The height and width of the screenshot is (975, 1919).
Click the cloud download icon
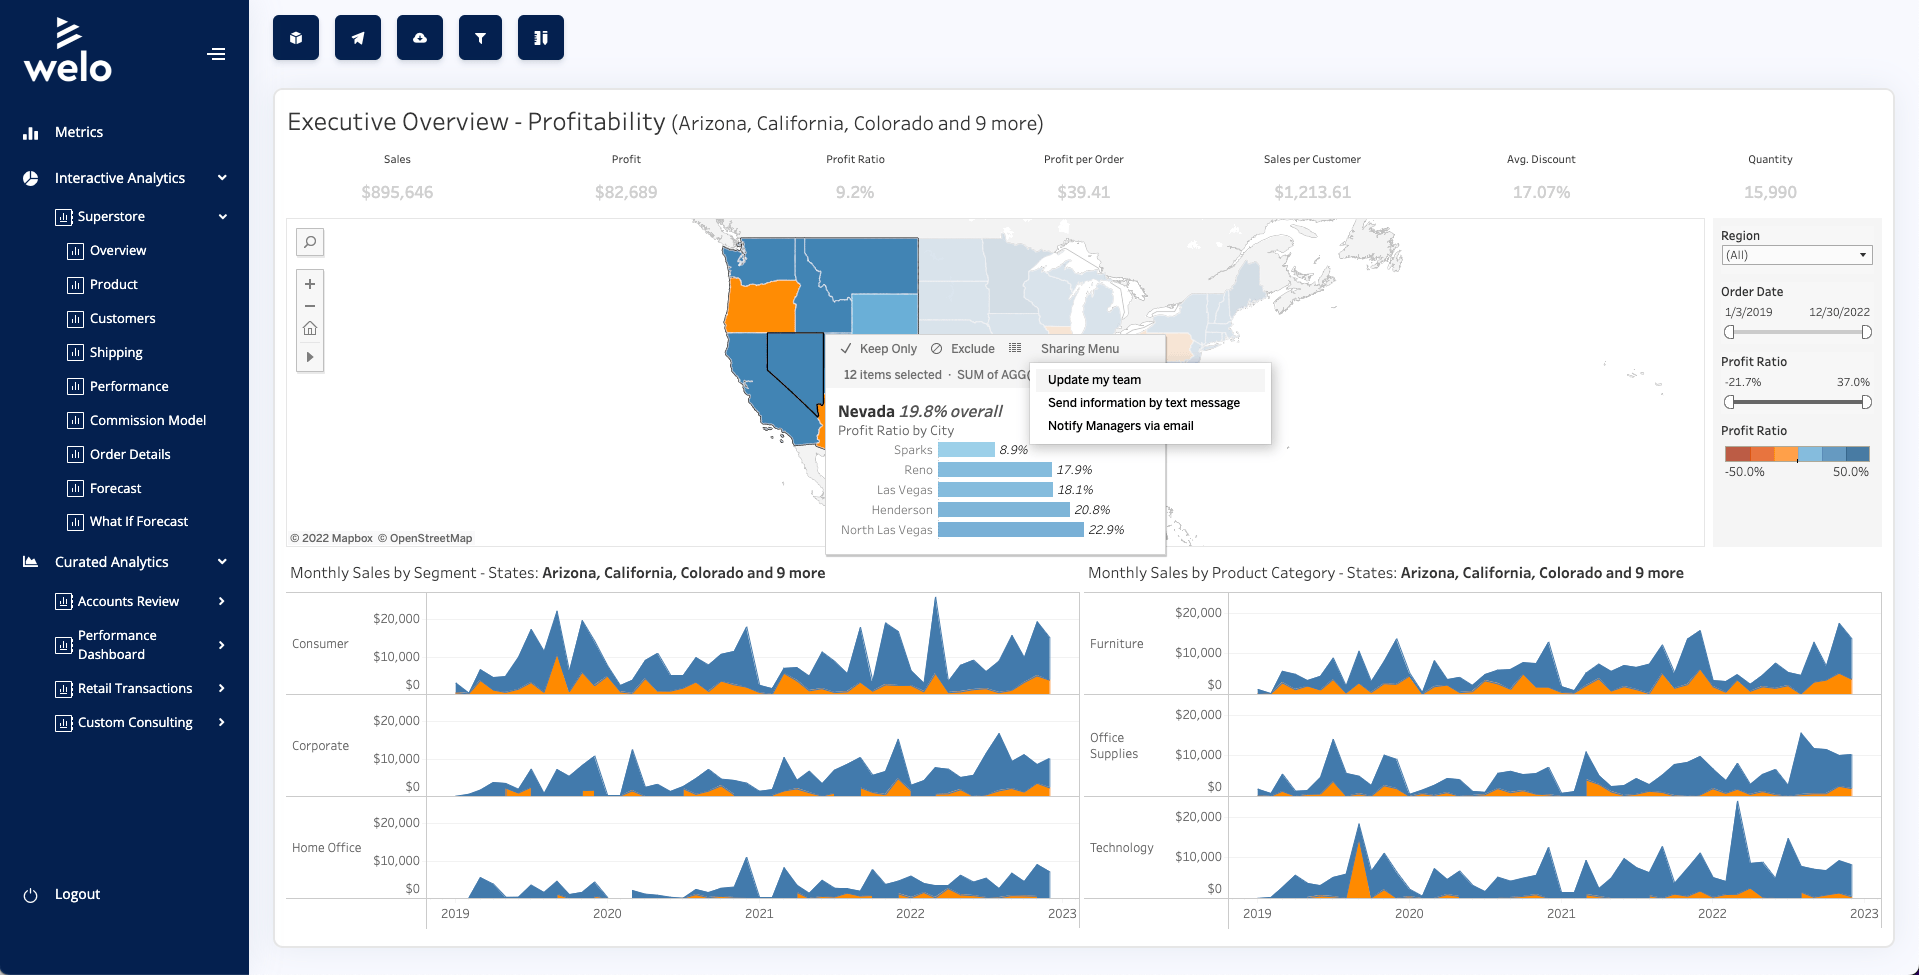(420, 38)
